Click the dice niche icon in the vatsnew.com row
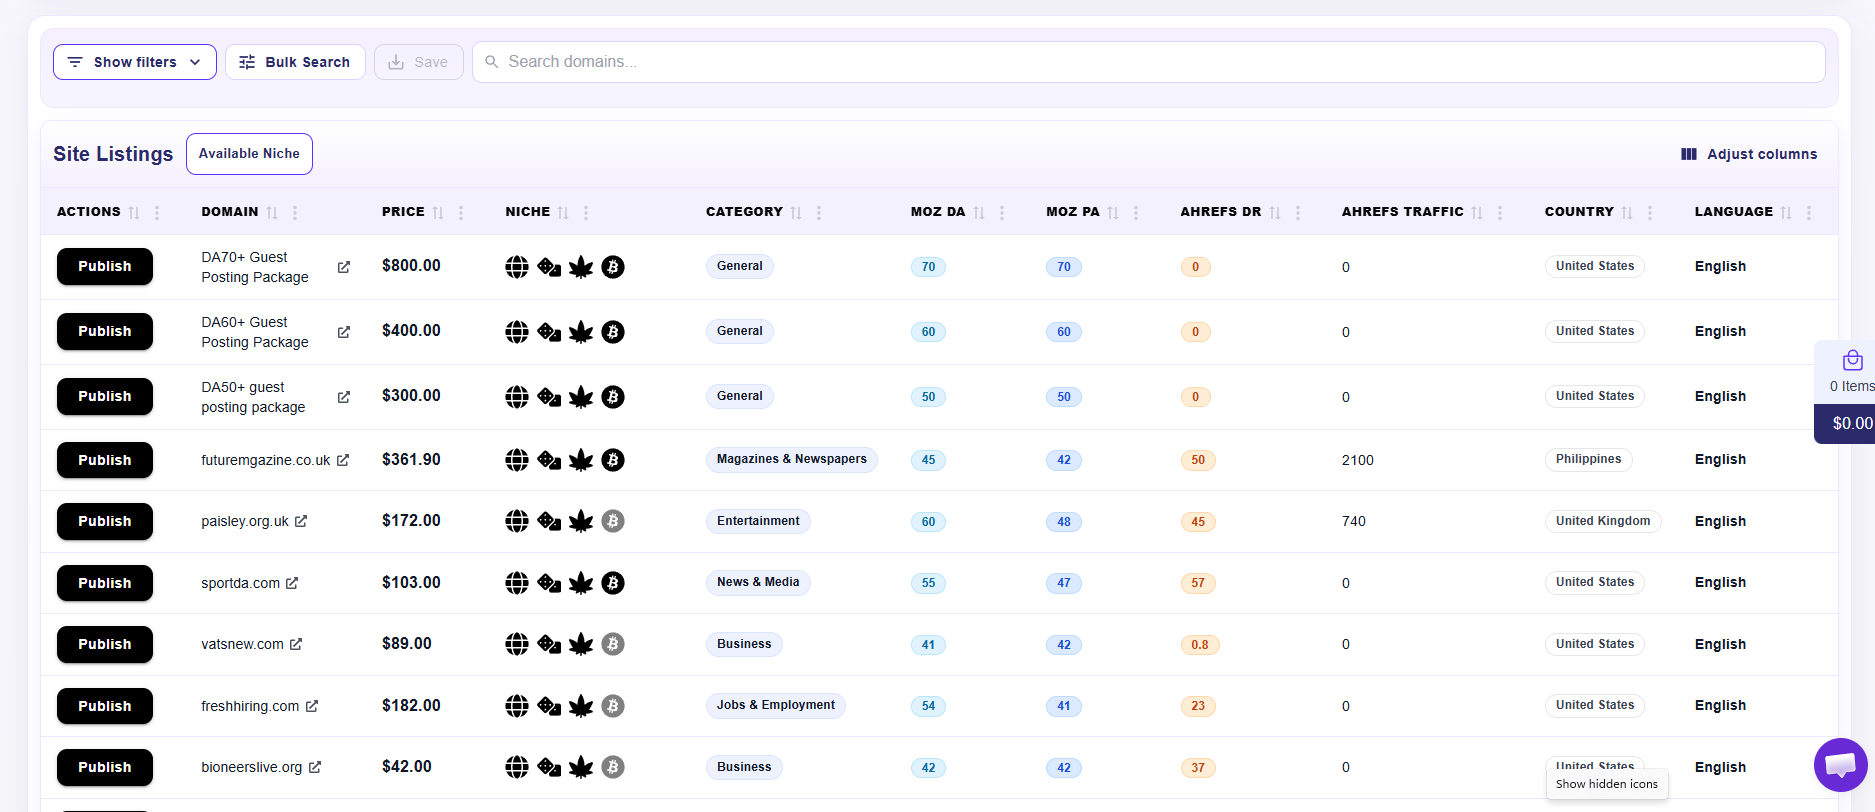Image resolution: width=1875 pixels, height=812 pixels. [x=549, y=644]
